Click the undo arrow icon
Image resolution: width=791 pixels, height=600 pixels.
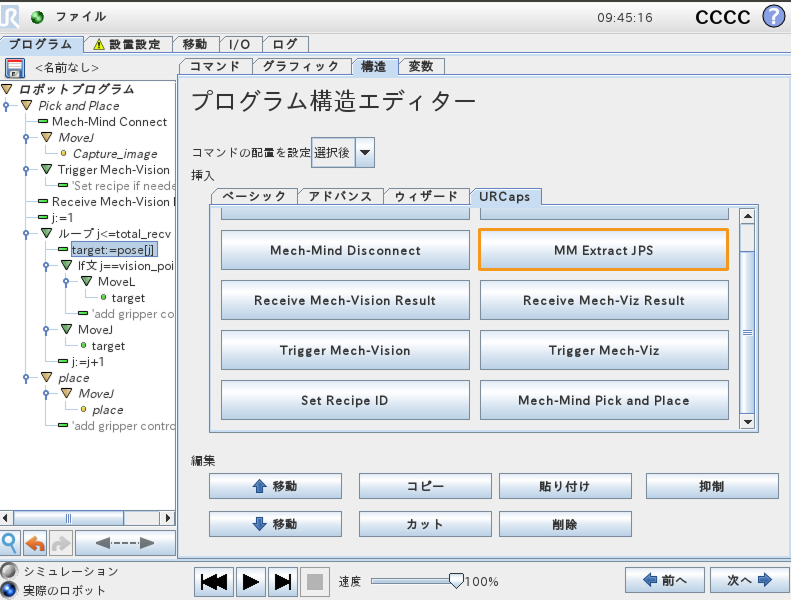tap(35, 543)
